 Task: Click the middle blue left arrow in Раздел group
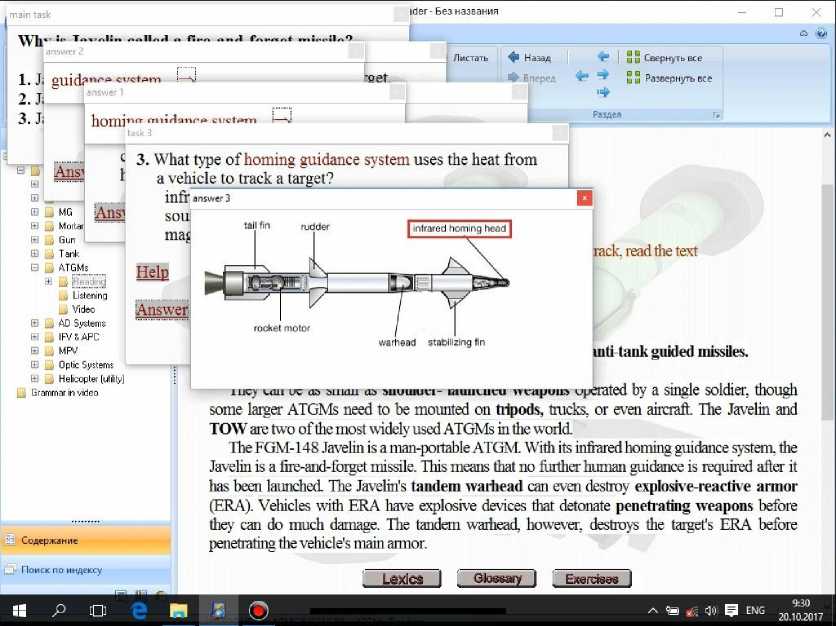tap(582, 76)
